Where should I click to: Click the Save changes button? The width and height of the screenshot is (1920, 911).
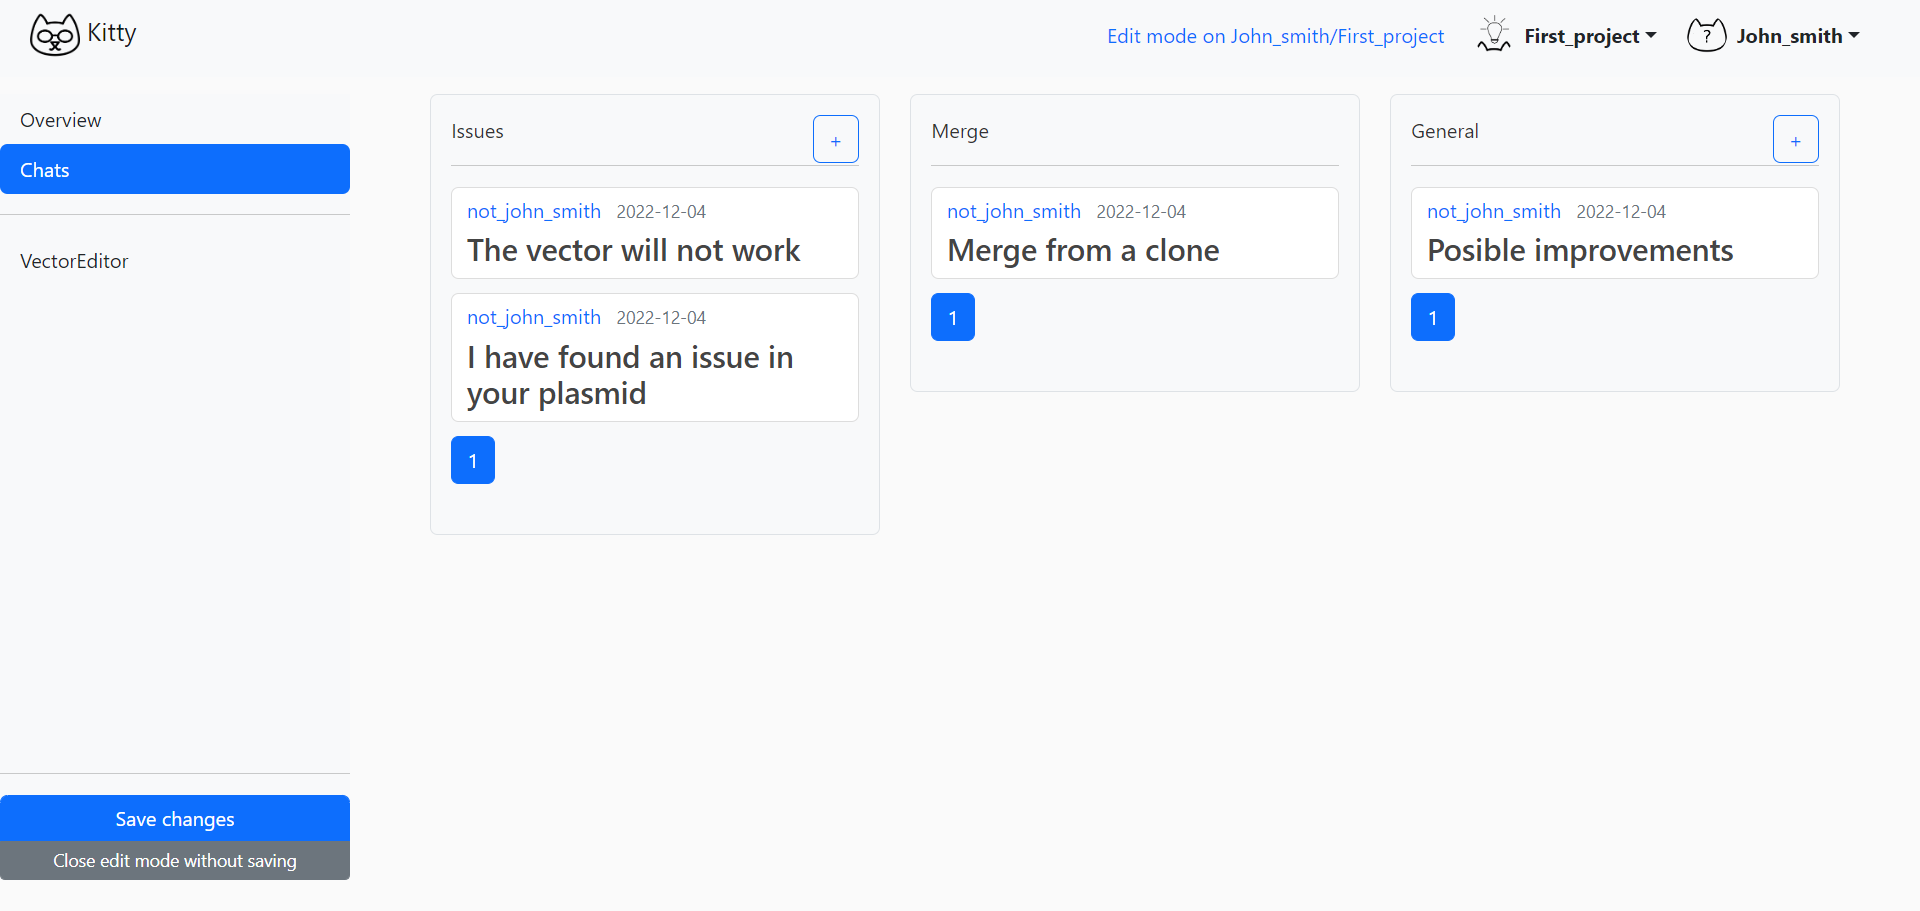point(175,818)
